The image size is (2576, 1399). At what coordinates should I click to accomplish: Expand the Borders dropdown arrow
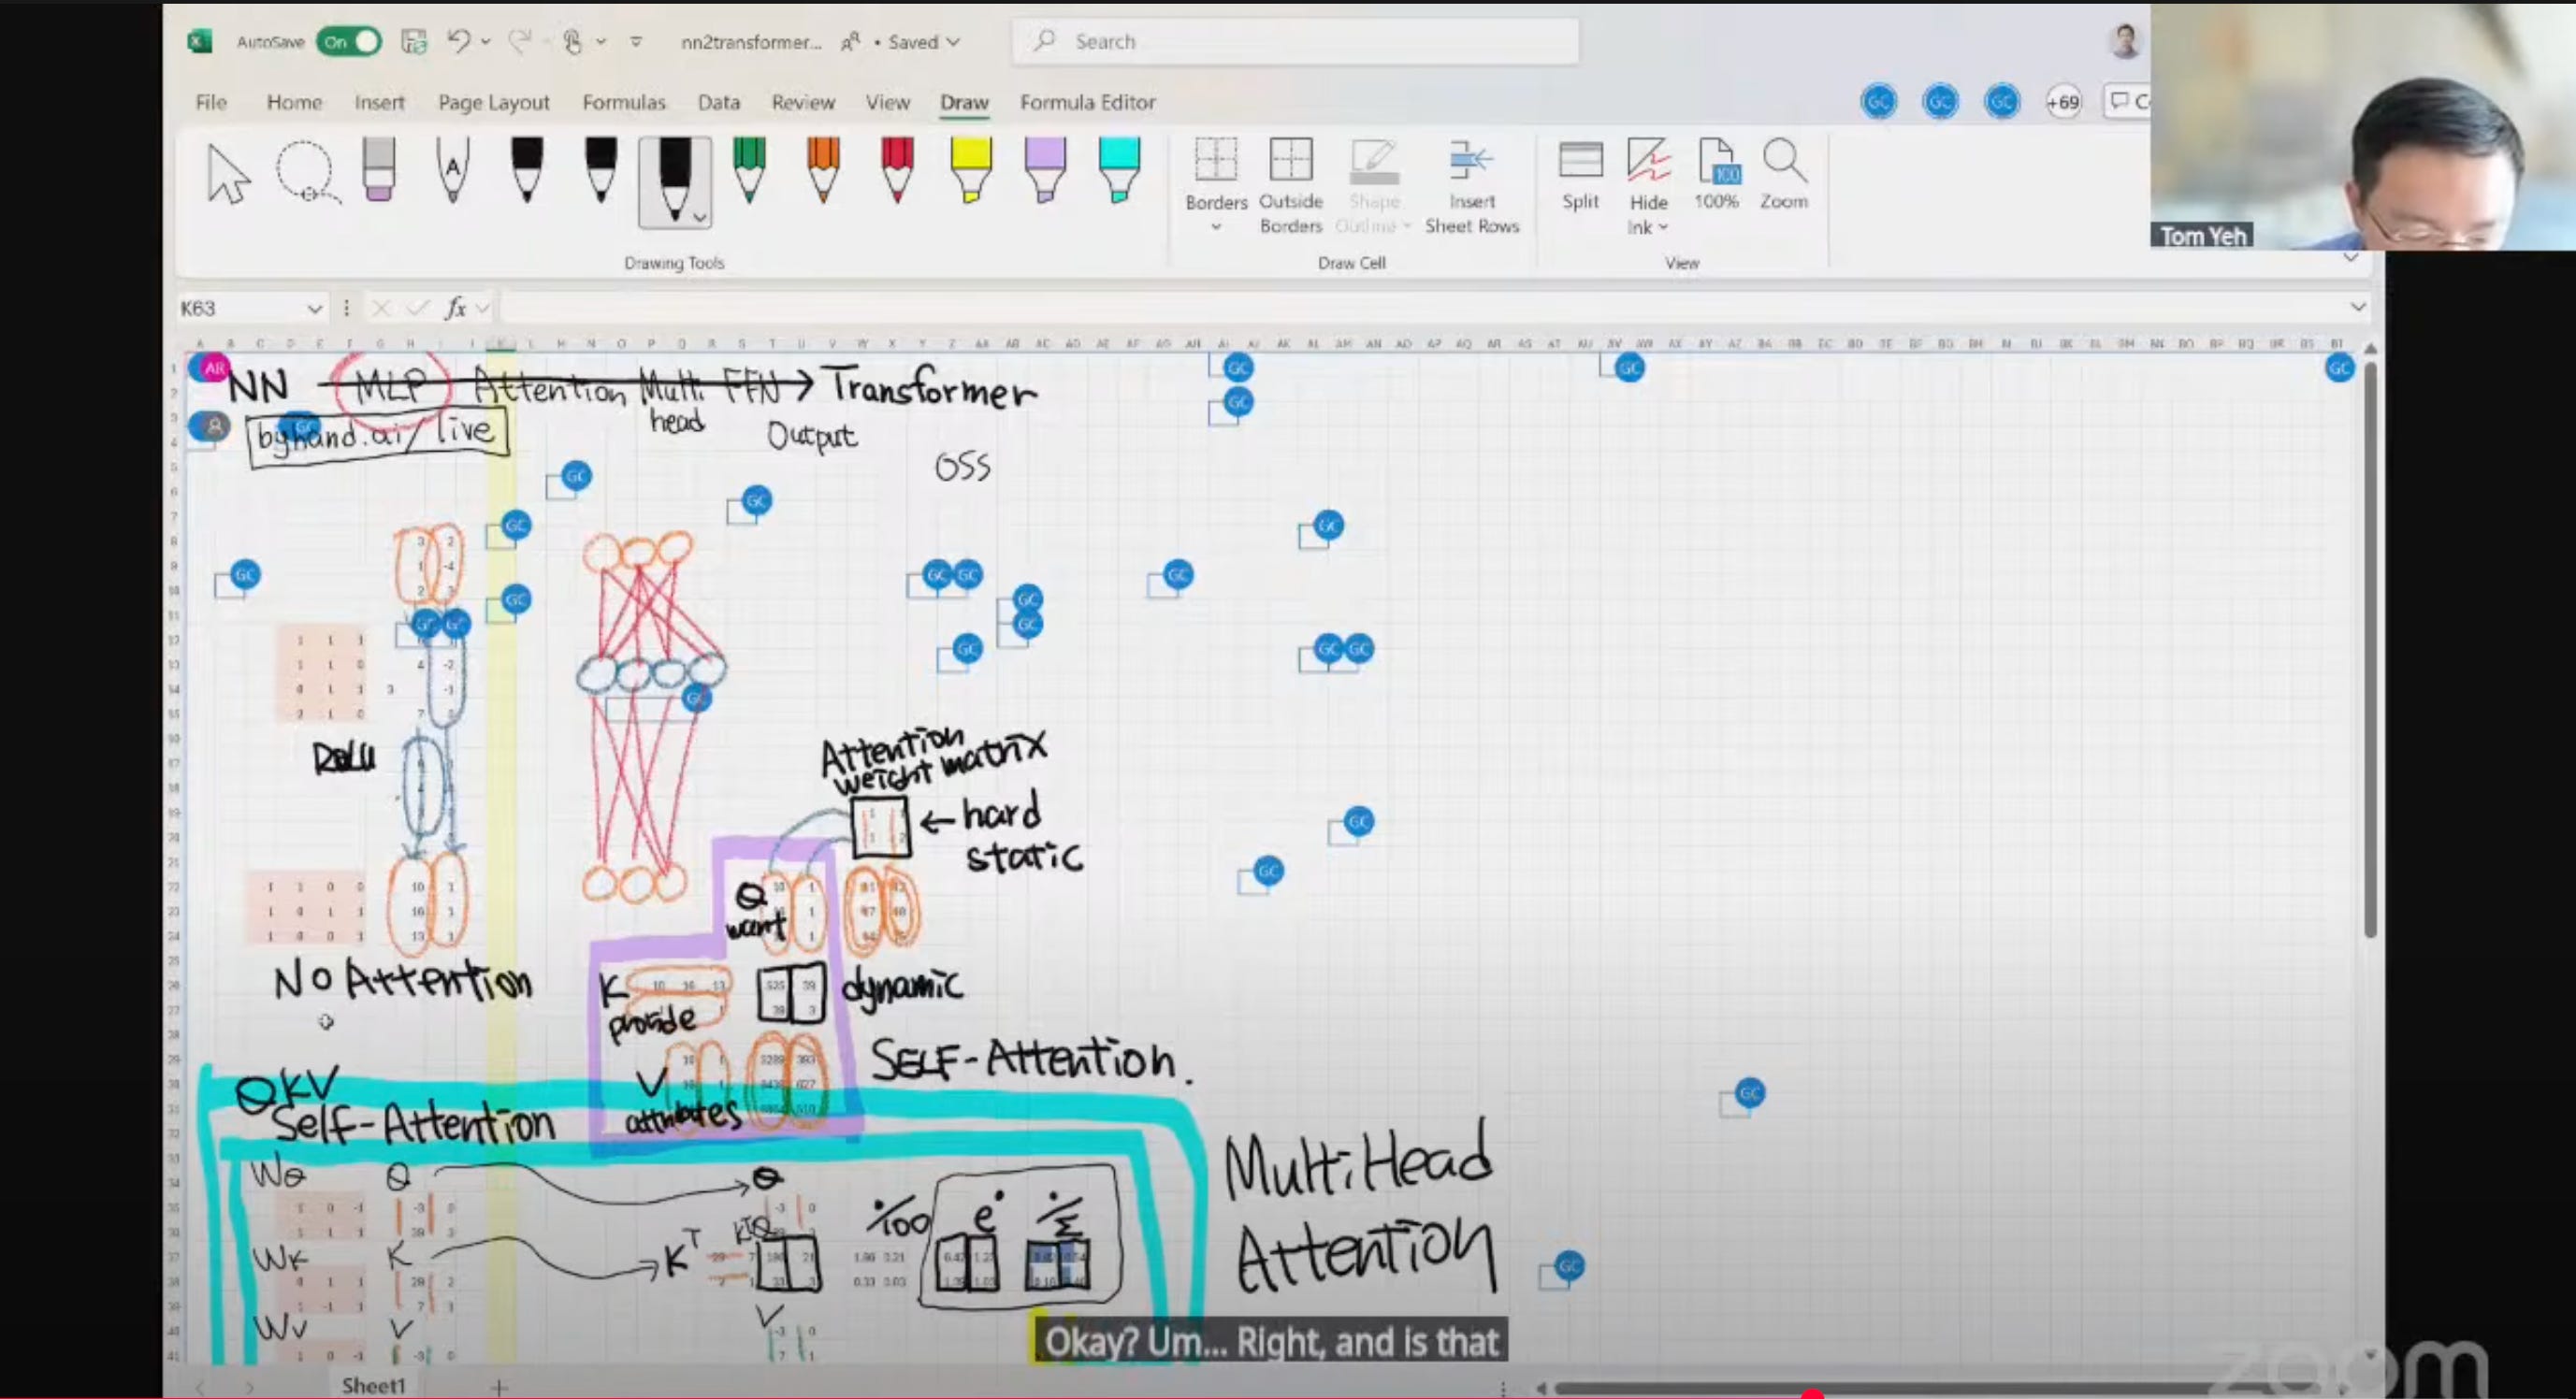(x=1216, y=228)
